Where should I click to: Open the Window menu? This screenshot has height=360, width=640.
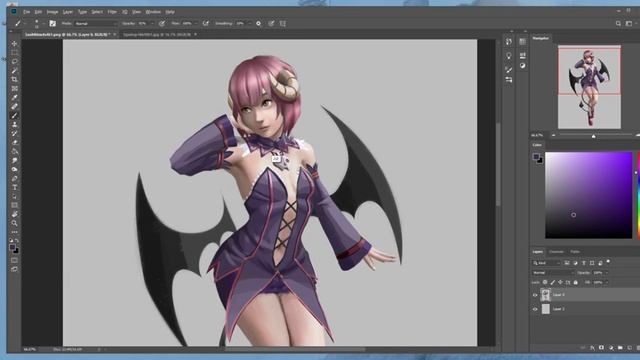pos(153,12)
